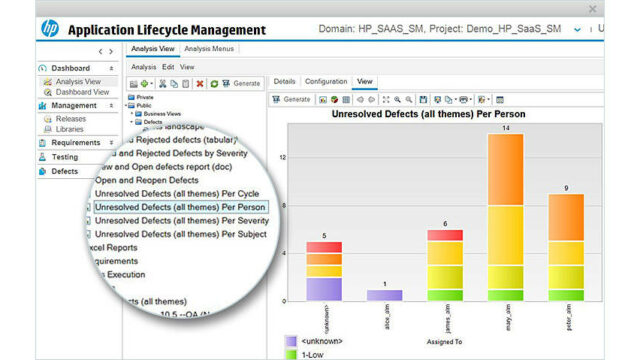The width and height of the screenshot is (640, 360).
Task: Open Releases in sidebar
Action: [x=71, y=119]
